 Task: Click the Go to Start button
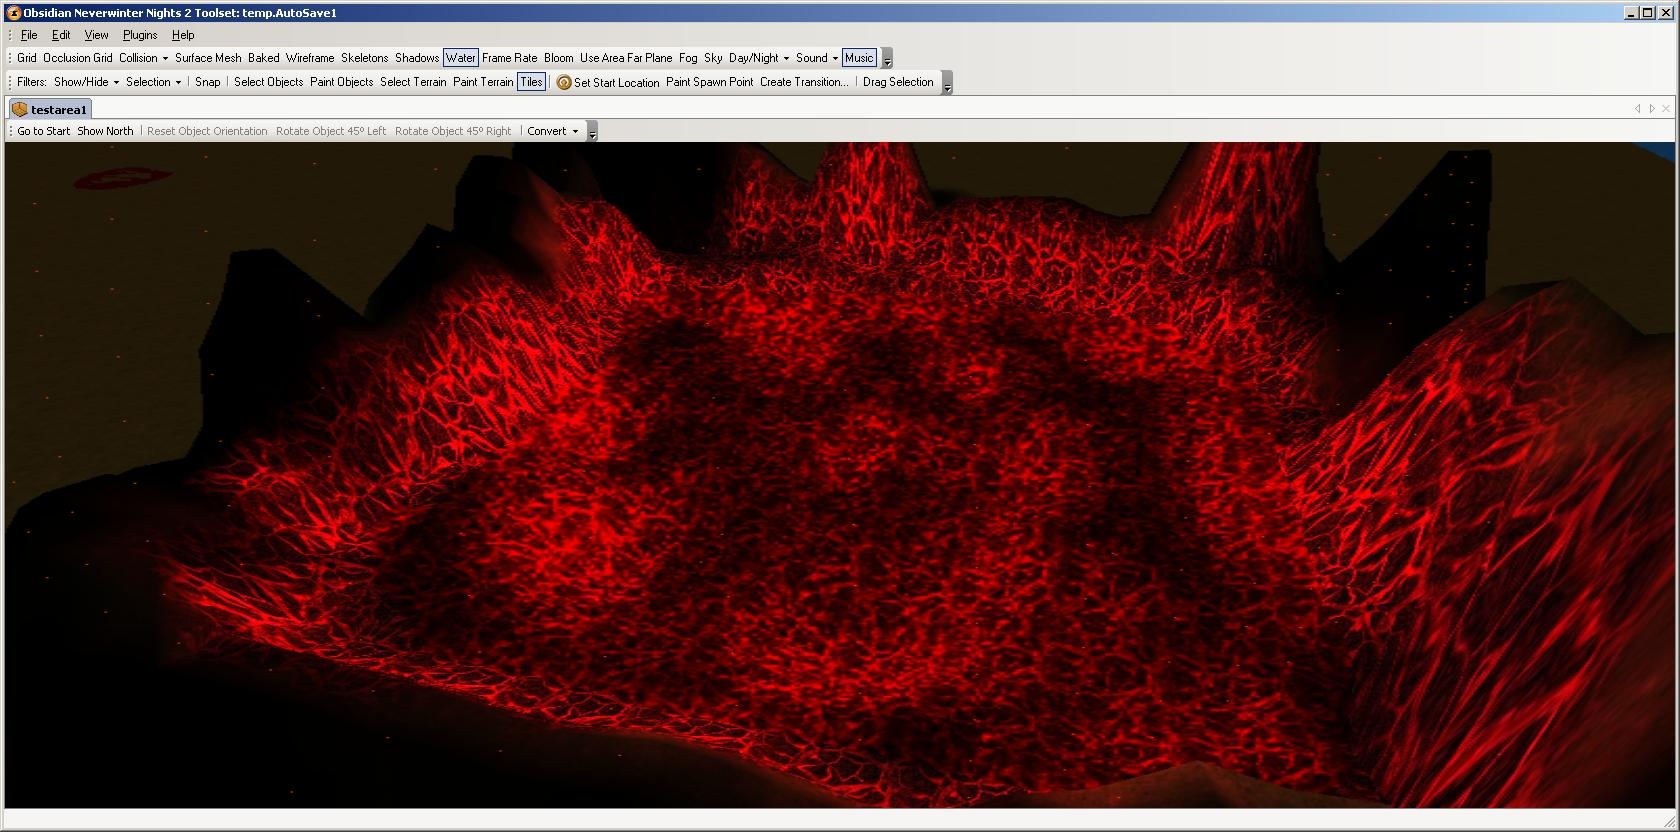(44, 131)
